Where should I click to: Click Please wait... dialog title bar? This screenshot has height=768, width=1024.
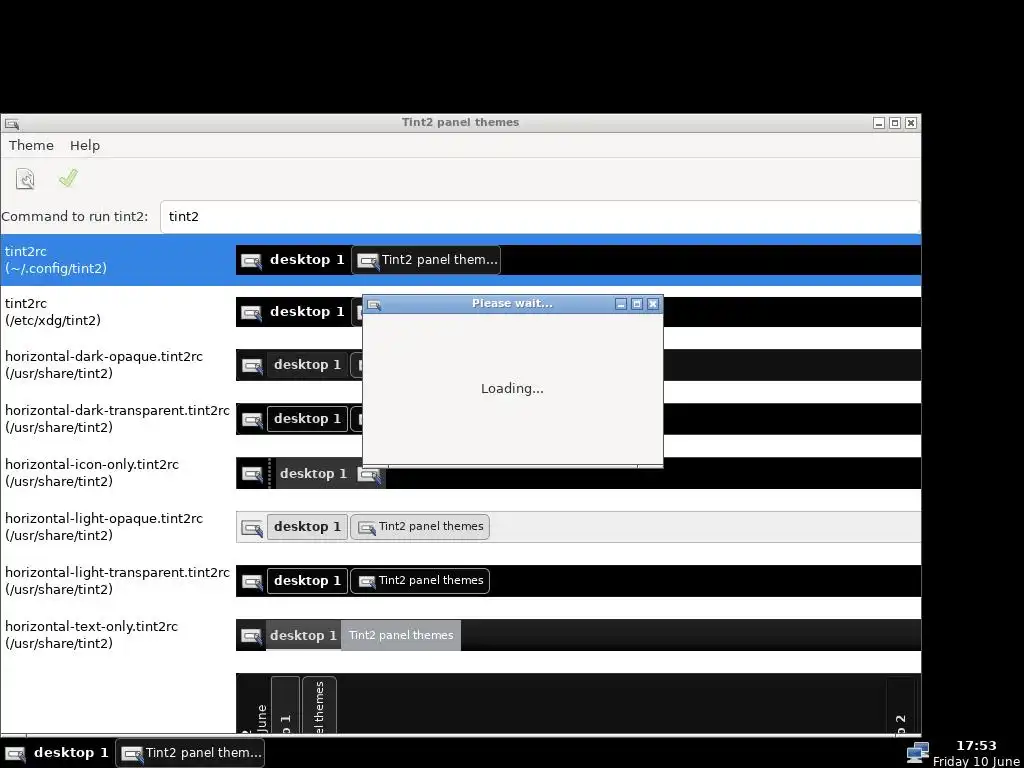(x=512, y=304)
